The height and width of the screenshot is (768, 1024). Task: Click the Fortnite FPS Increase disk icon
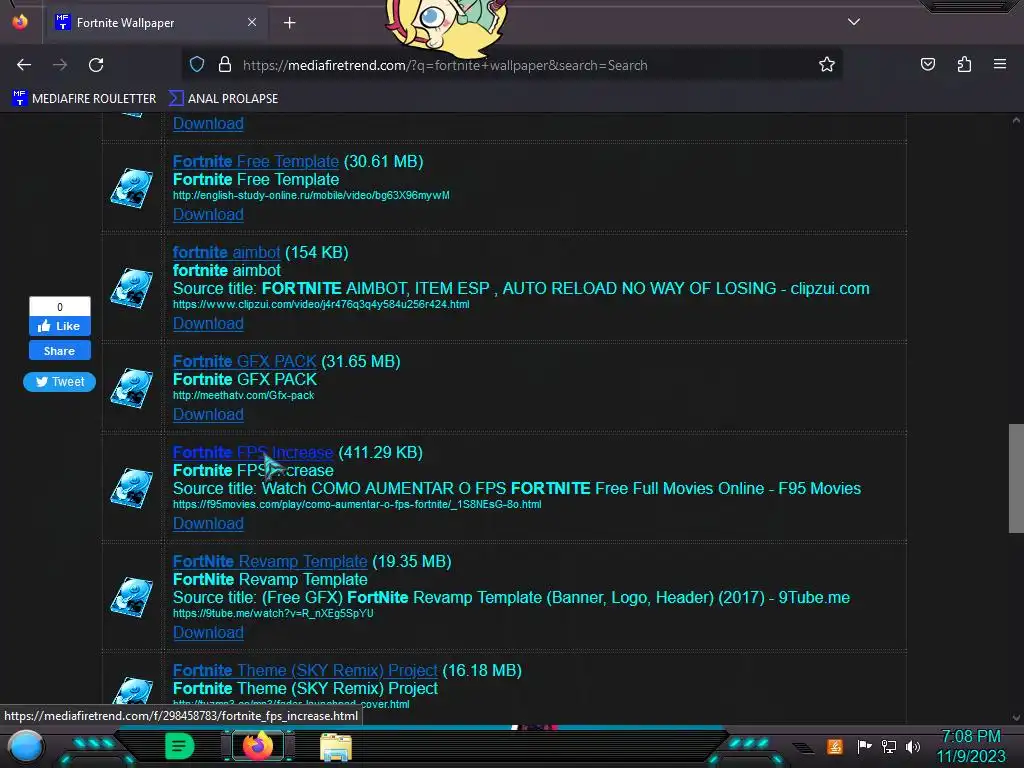pos(132,488)
